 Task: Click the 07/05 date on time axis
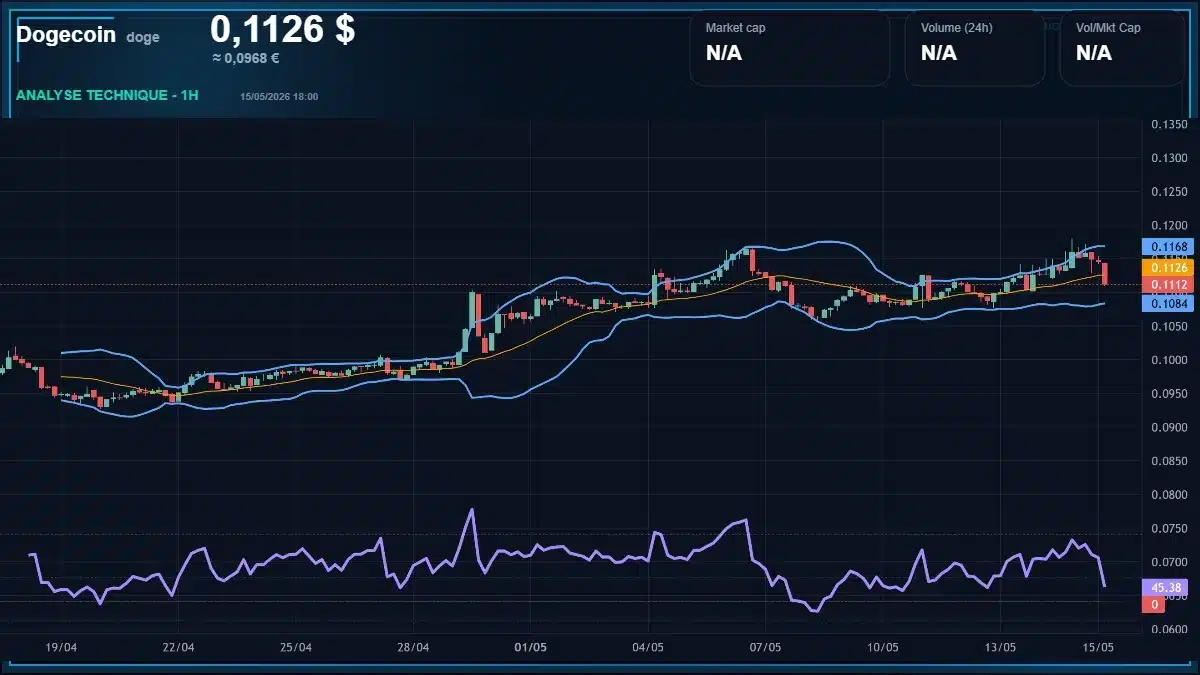coord(765,647)
